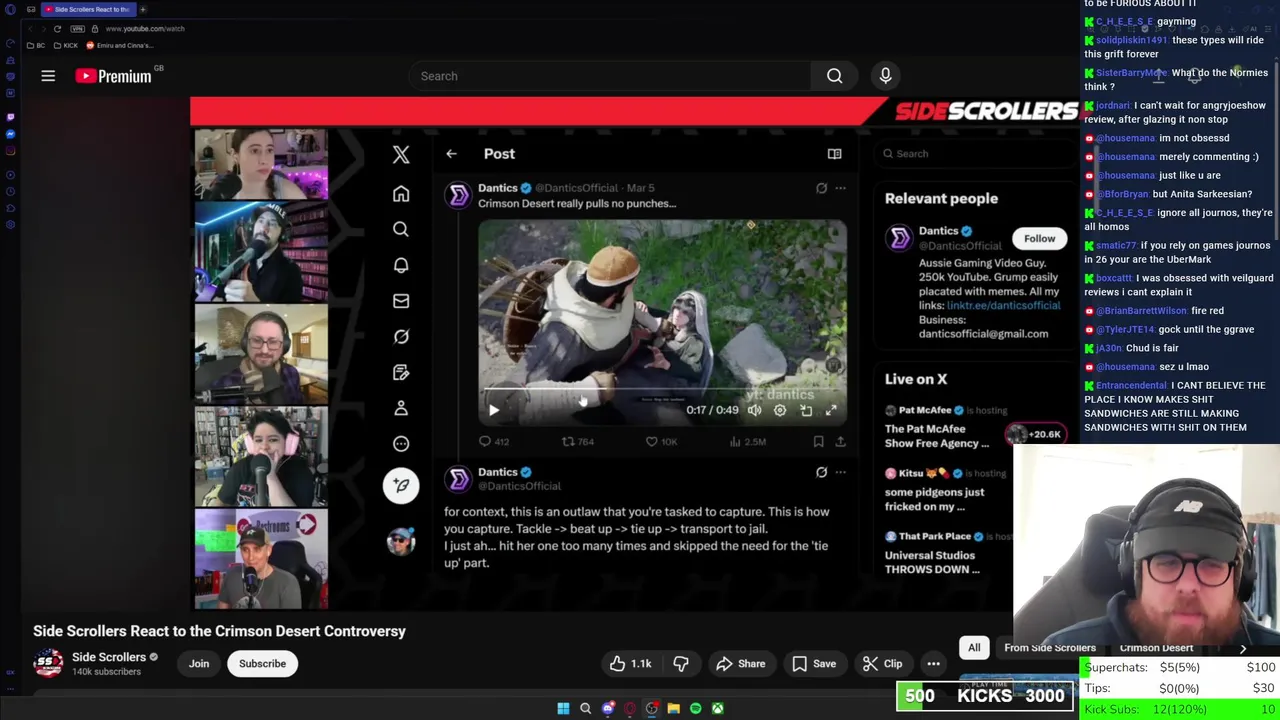Start voice search with the microphone icon

pos(885,76)
